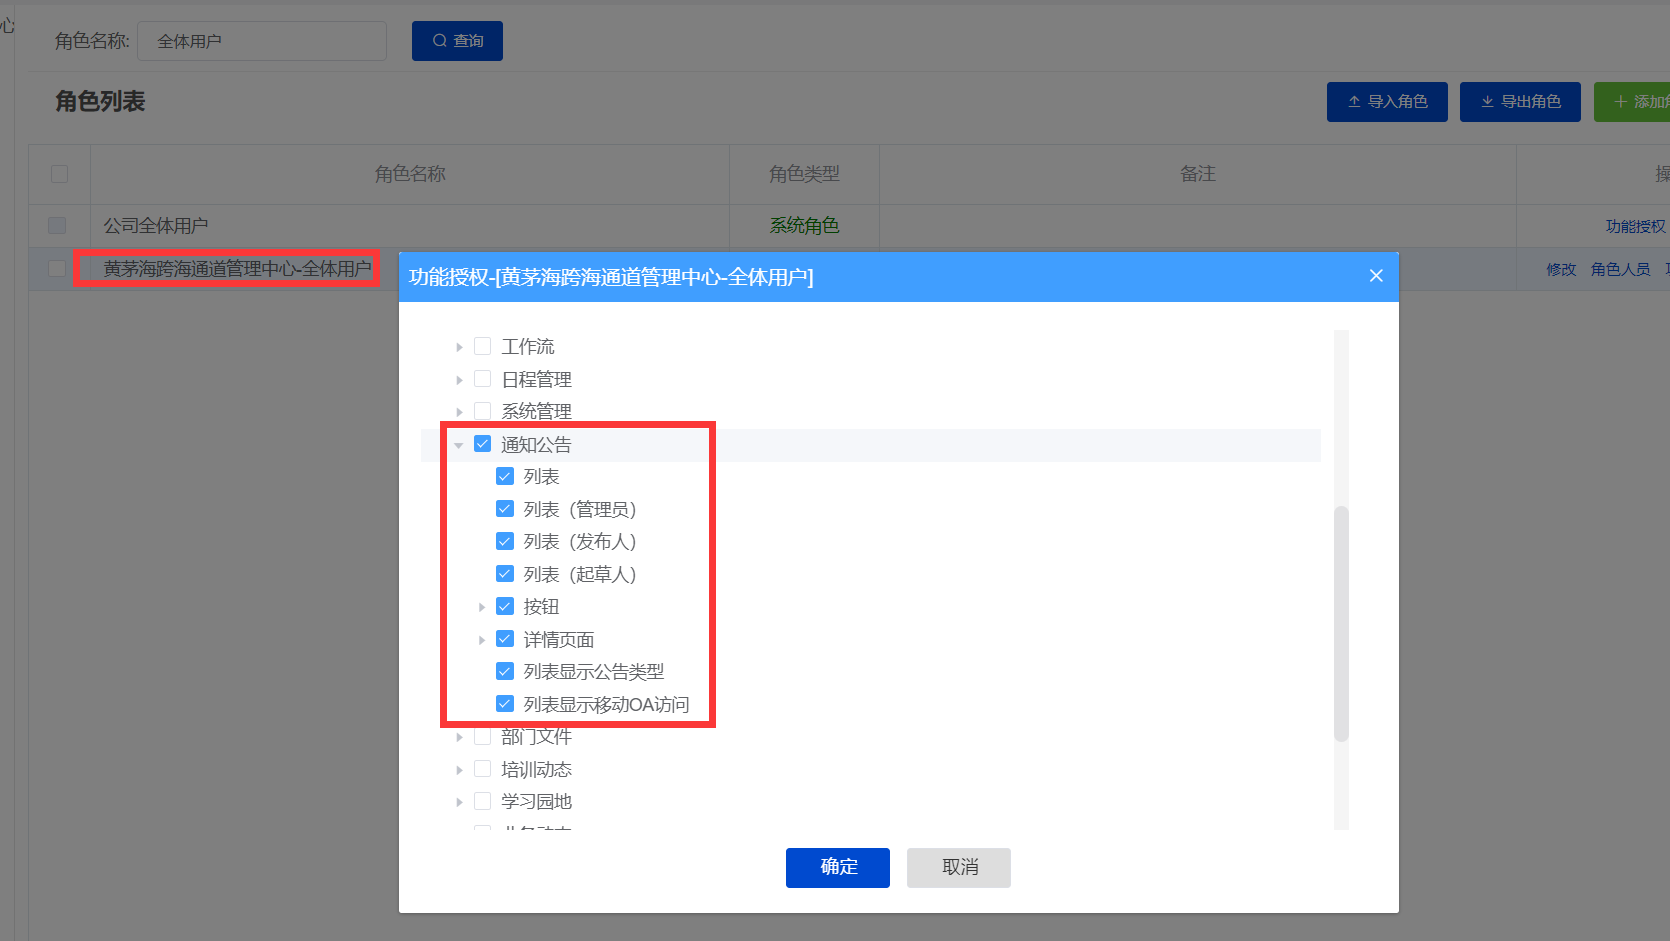
Task: Uncheck the 按钮 checkbox
Action: 505,606
